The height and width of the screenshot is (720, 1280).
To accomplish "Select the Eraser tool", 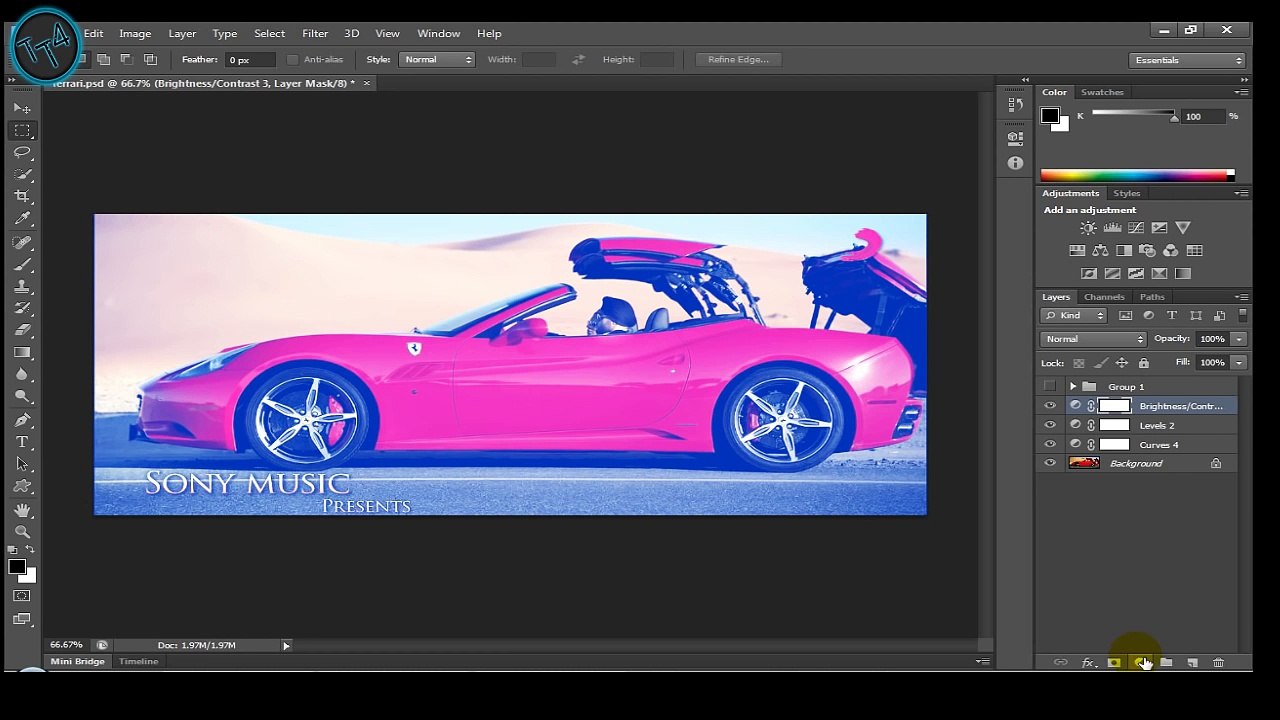I will click(x=22, y=330).
